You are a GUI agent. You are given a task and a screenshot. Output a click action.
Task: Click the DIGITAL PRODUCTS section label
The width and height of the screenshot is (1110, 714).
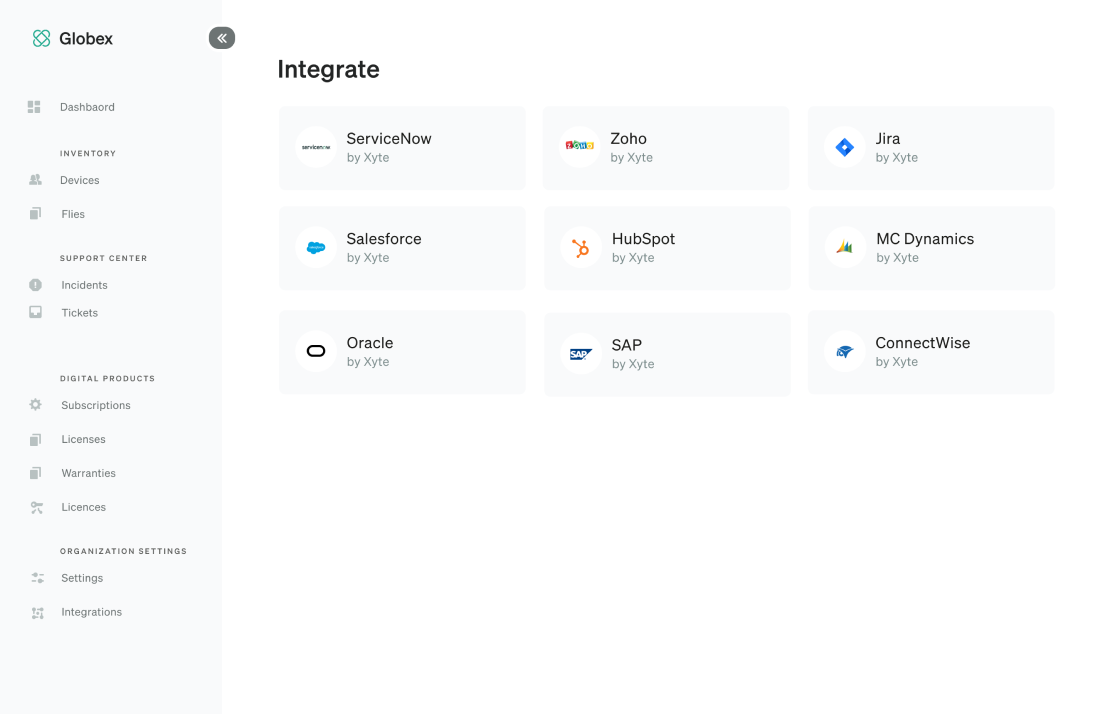point(107,379)
